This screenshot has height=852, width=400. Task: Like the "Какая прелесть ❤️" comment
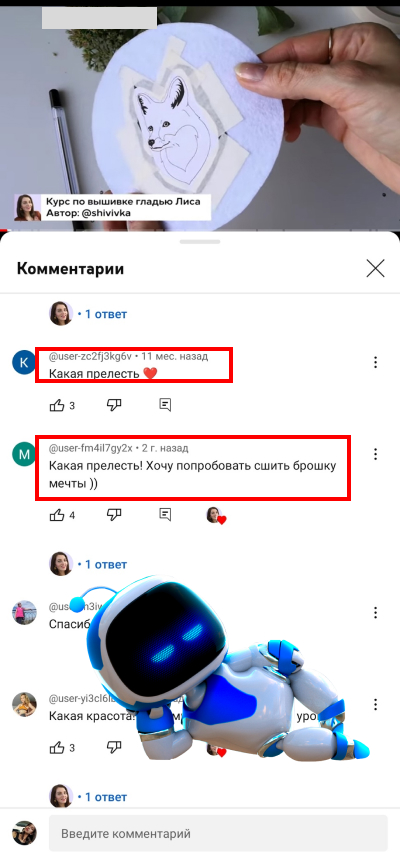pyautogui.click(x=57, y=405)
